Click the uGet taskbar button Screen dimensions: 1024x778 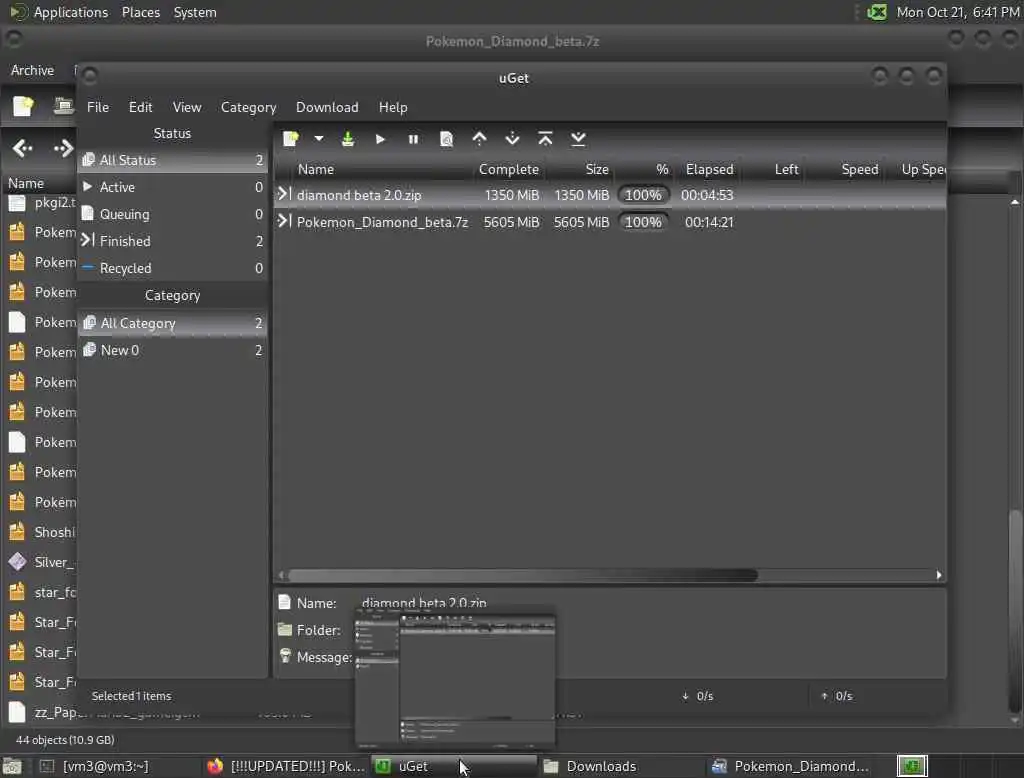[453, 766]
